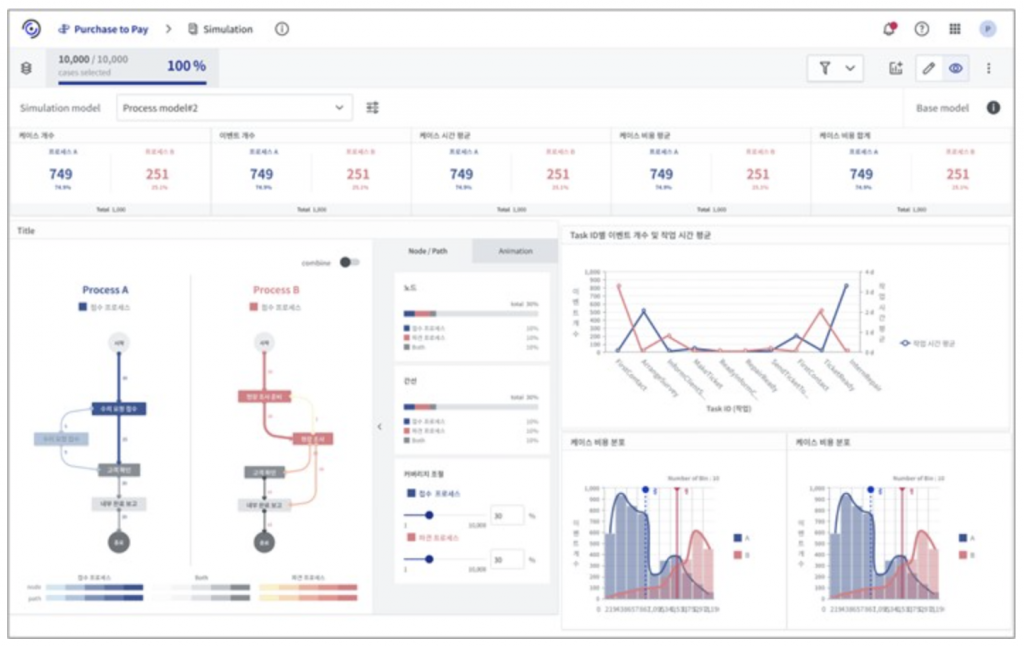1024x646 pixels.
Task: Switch to the Animation tab
Action: tap(515, 251)
